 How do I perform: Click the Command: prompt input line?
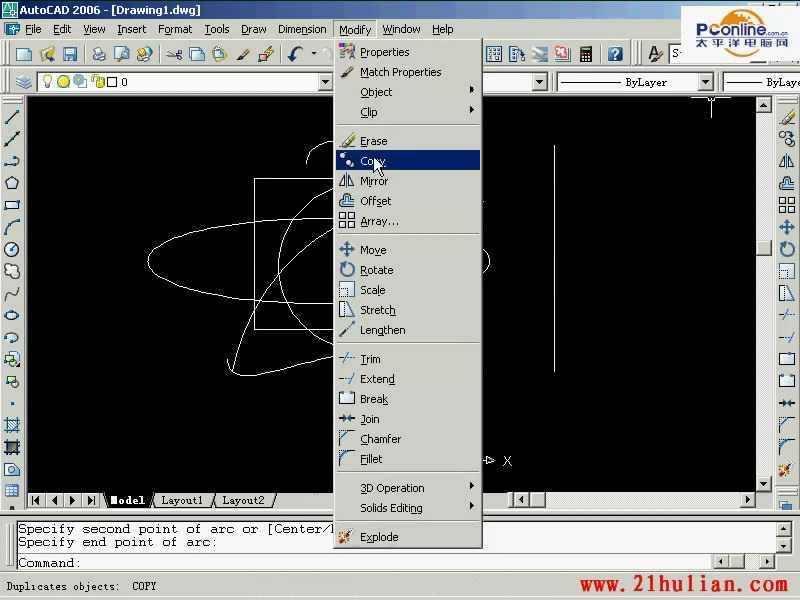(x=363, y=562)
